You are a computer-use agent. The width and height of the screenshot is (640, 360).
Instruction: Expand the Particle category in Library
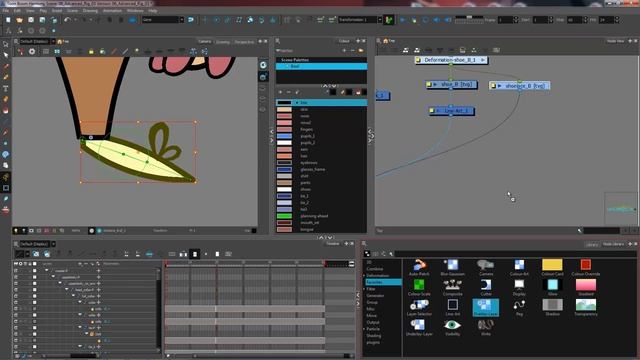(364, 329)
